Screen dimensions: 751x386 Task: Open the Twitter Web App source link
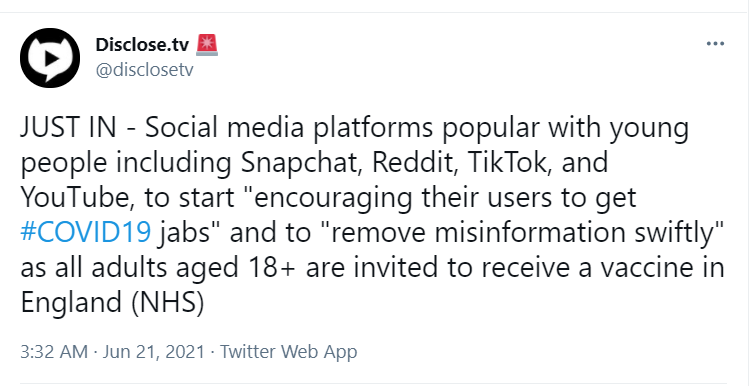(x=288, y=352)
